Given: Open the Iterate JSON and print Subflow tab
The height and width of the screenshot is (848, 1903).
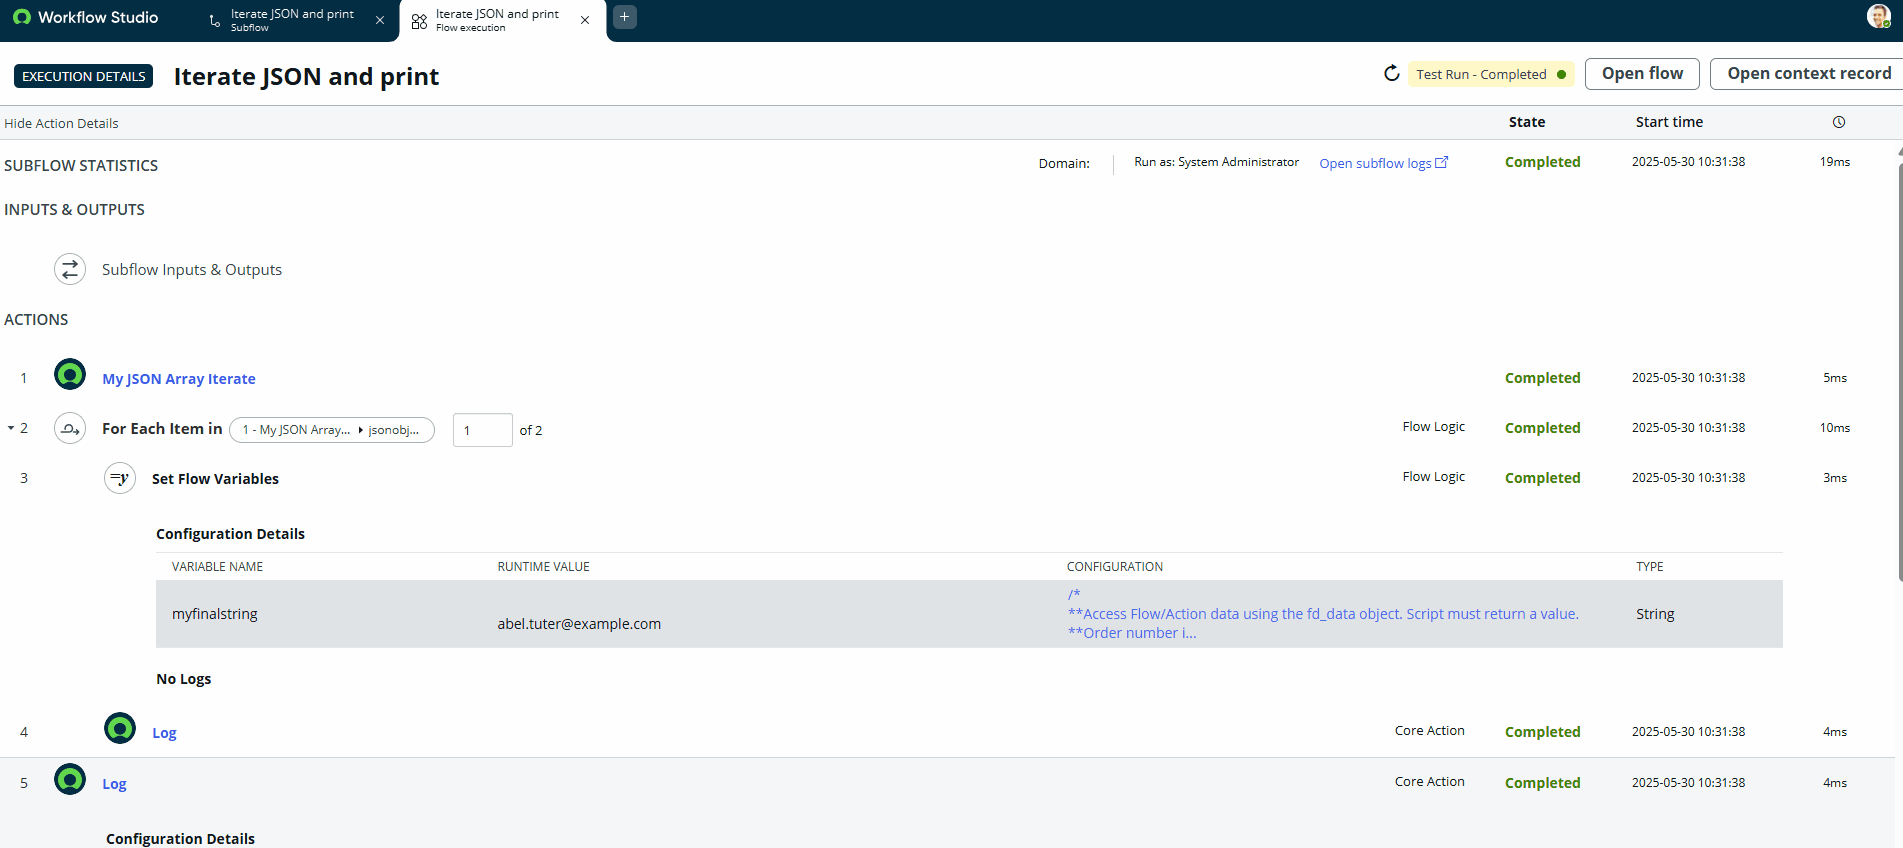Looking at the screenshot, I should pyautogui.click(x=292, y=20).
